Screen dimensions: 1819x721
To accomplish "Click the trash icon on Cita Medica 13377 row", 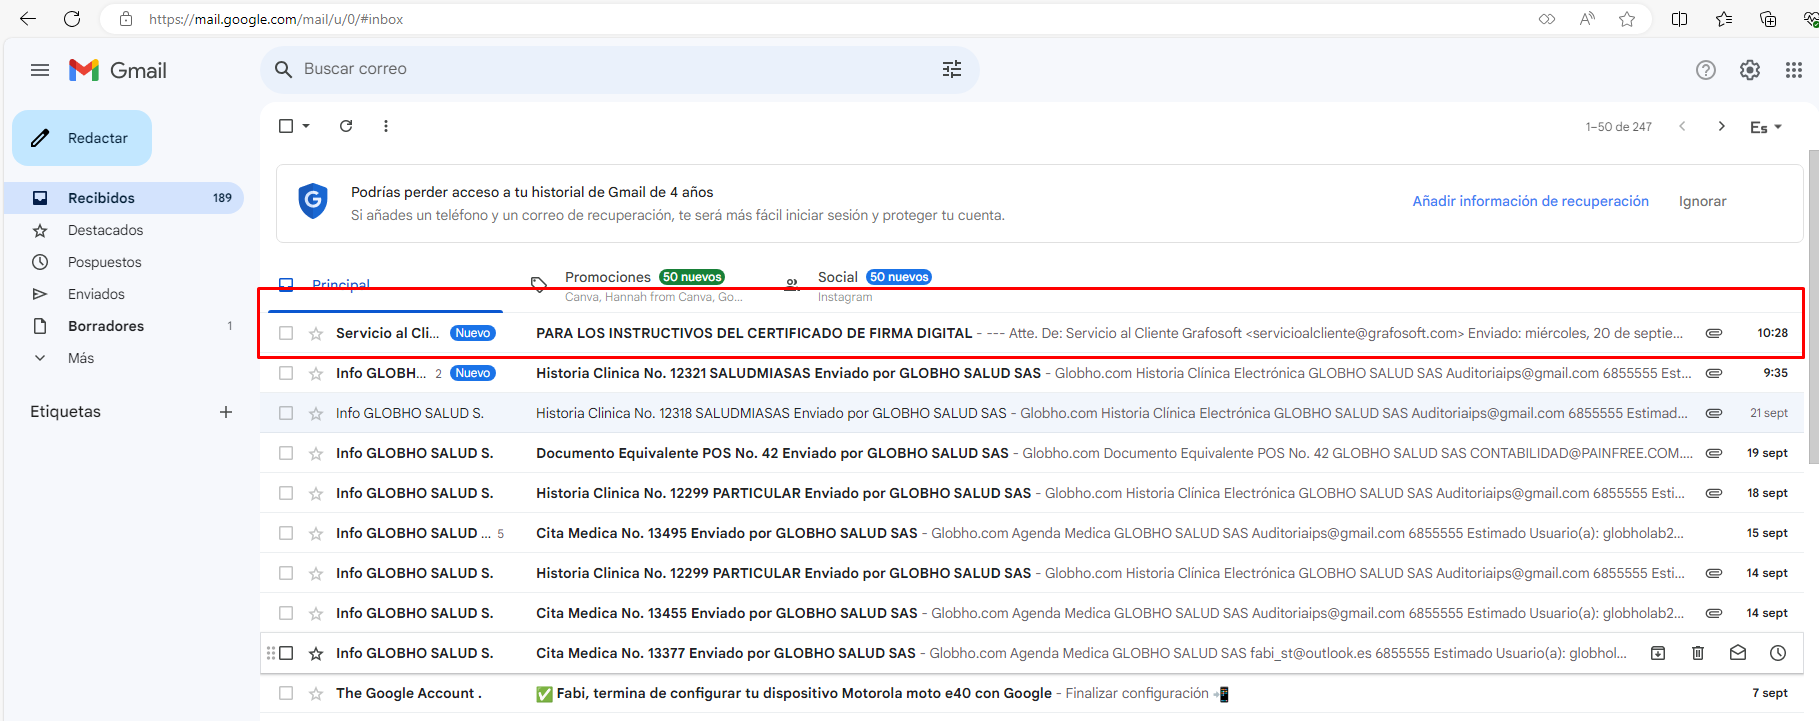I will click(1697, 653).
